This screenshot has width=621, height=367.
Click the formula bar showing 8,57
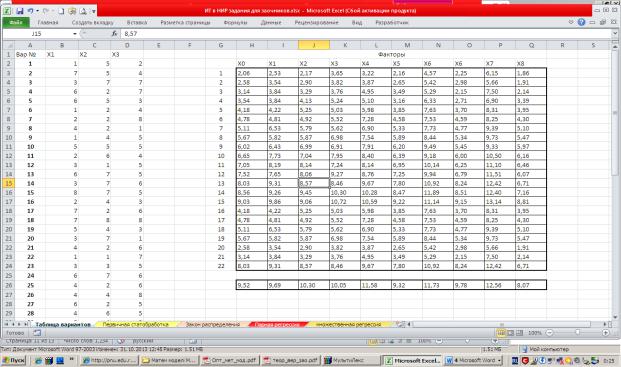click(x=366, y=34)
